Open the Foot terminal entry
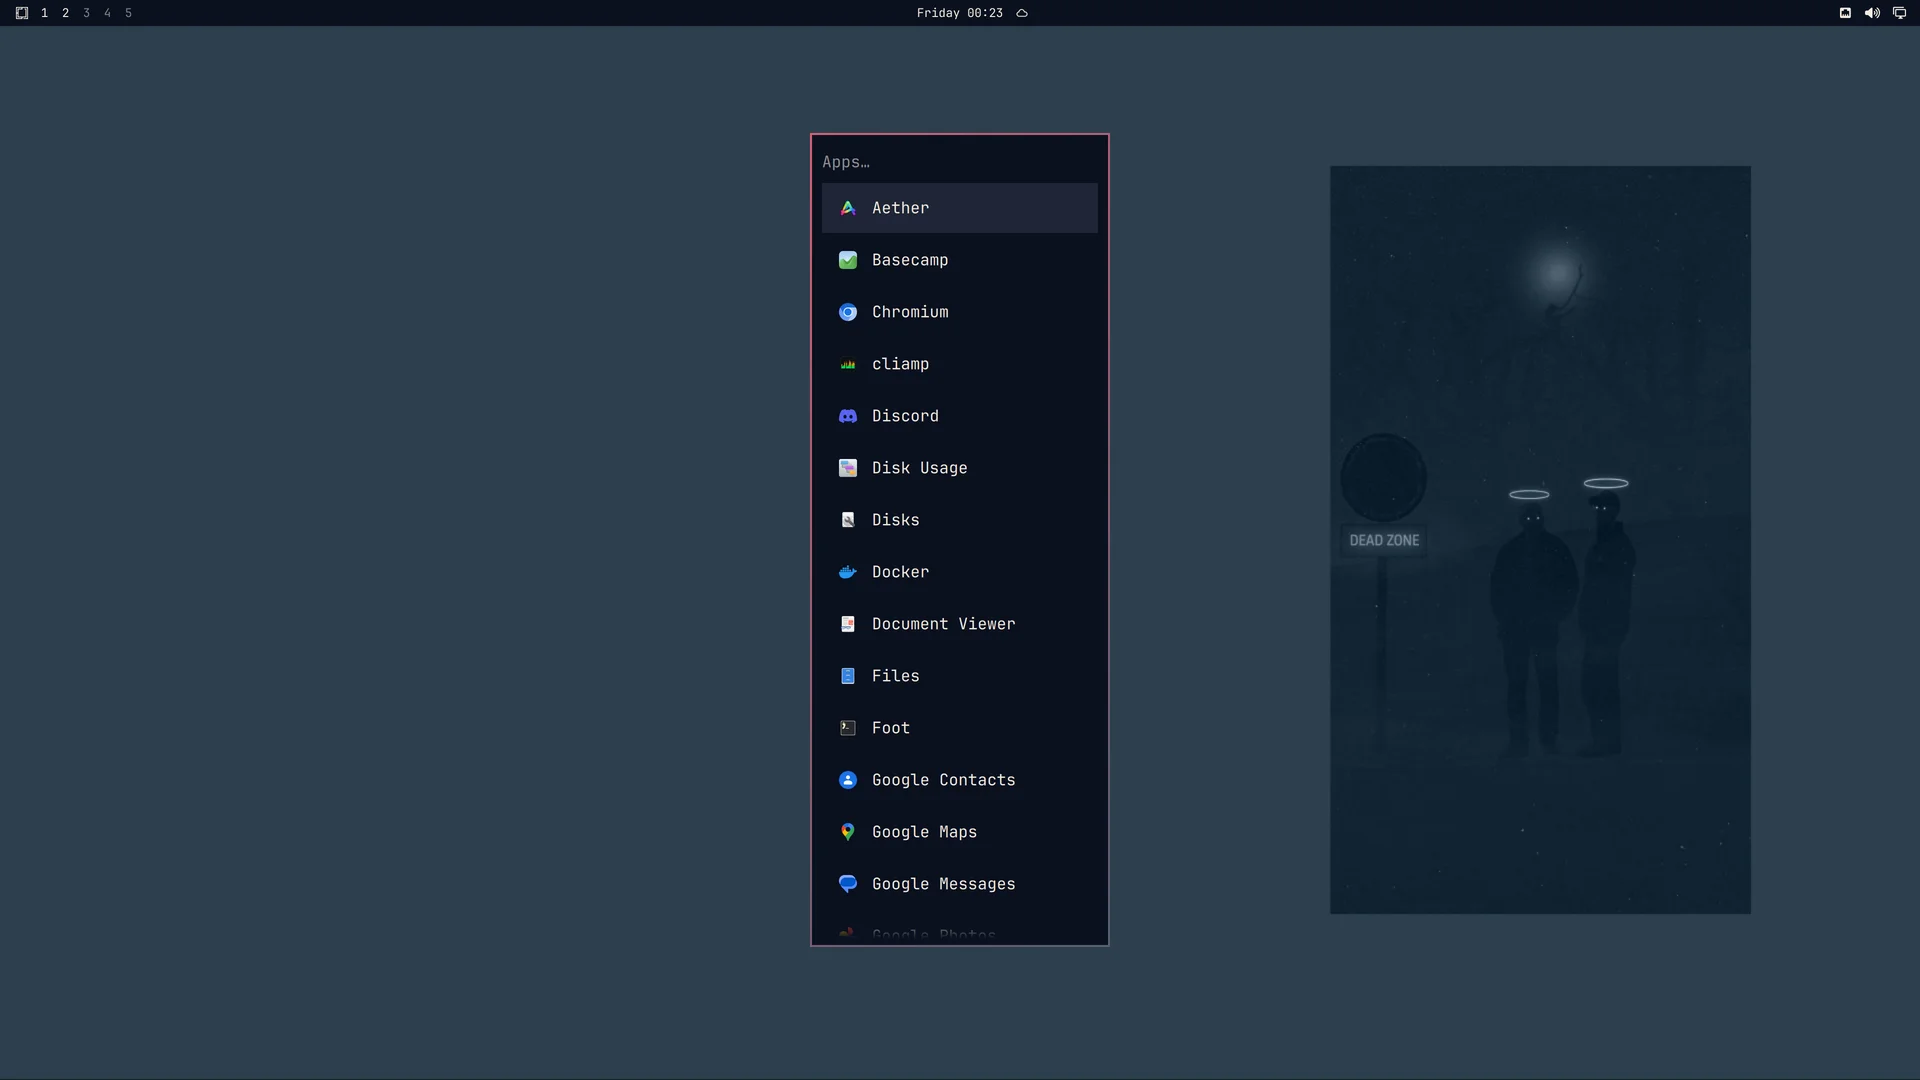The height and width of the screenshot is (1080, 1920). pos(959,728)
